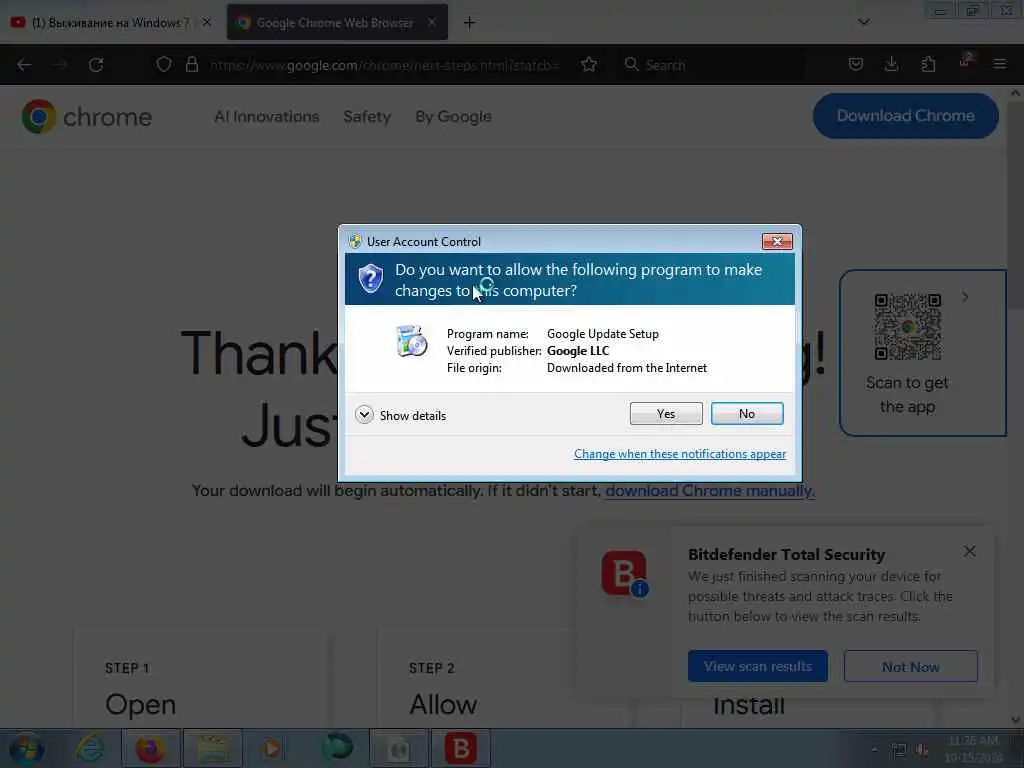Show hidden system tray icons
This screenshot has height=768, width=1024.
tap(874, 750)
